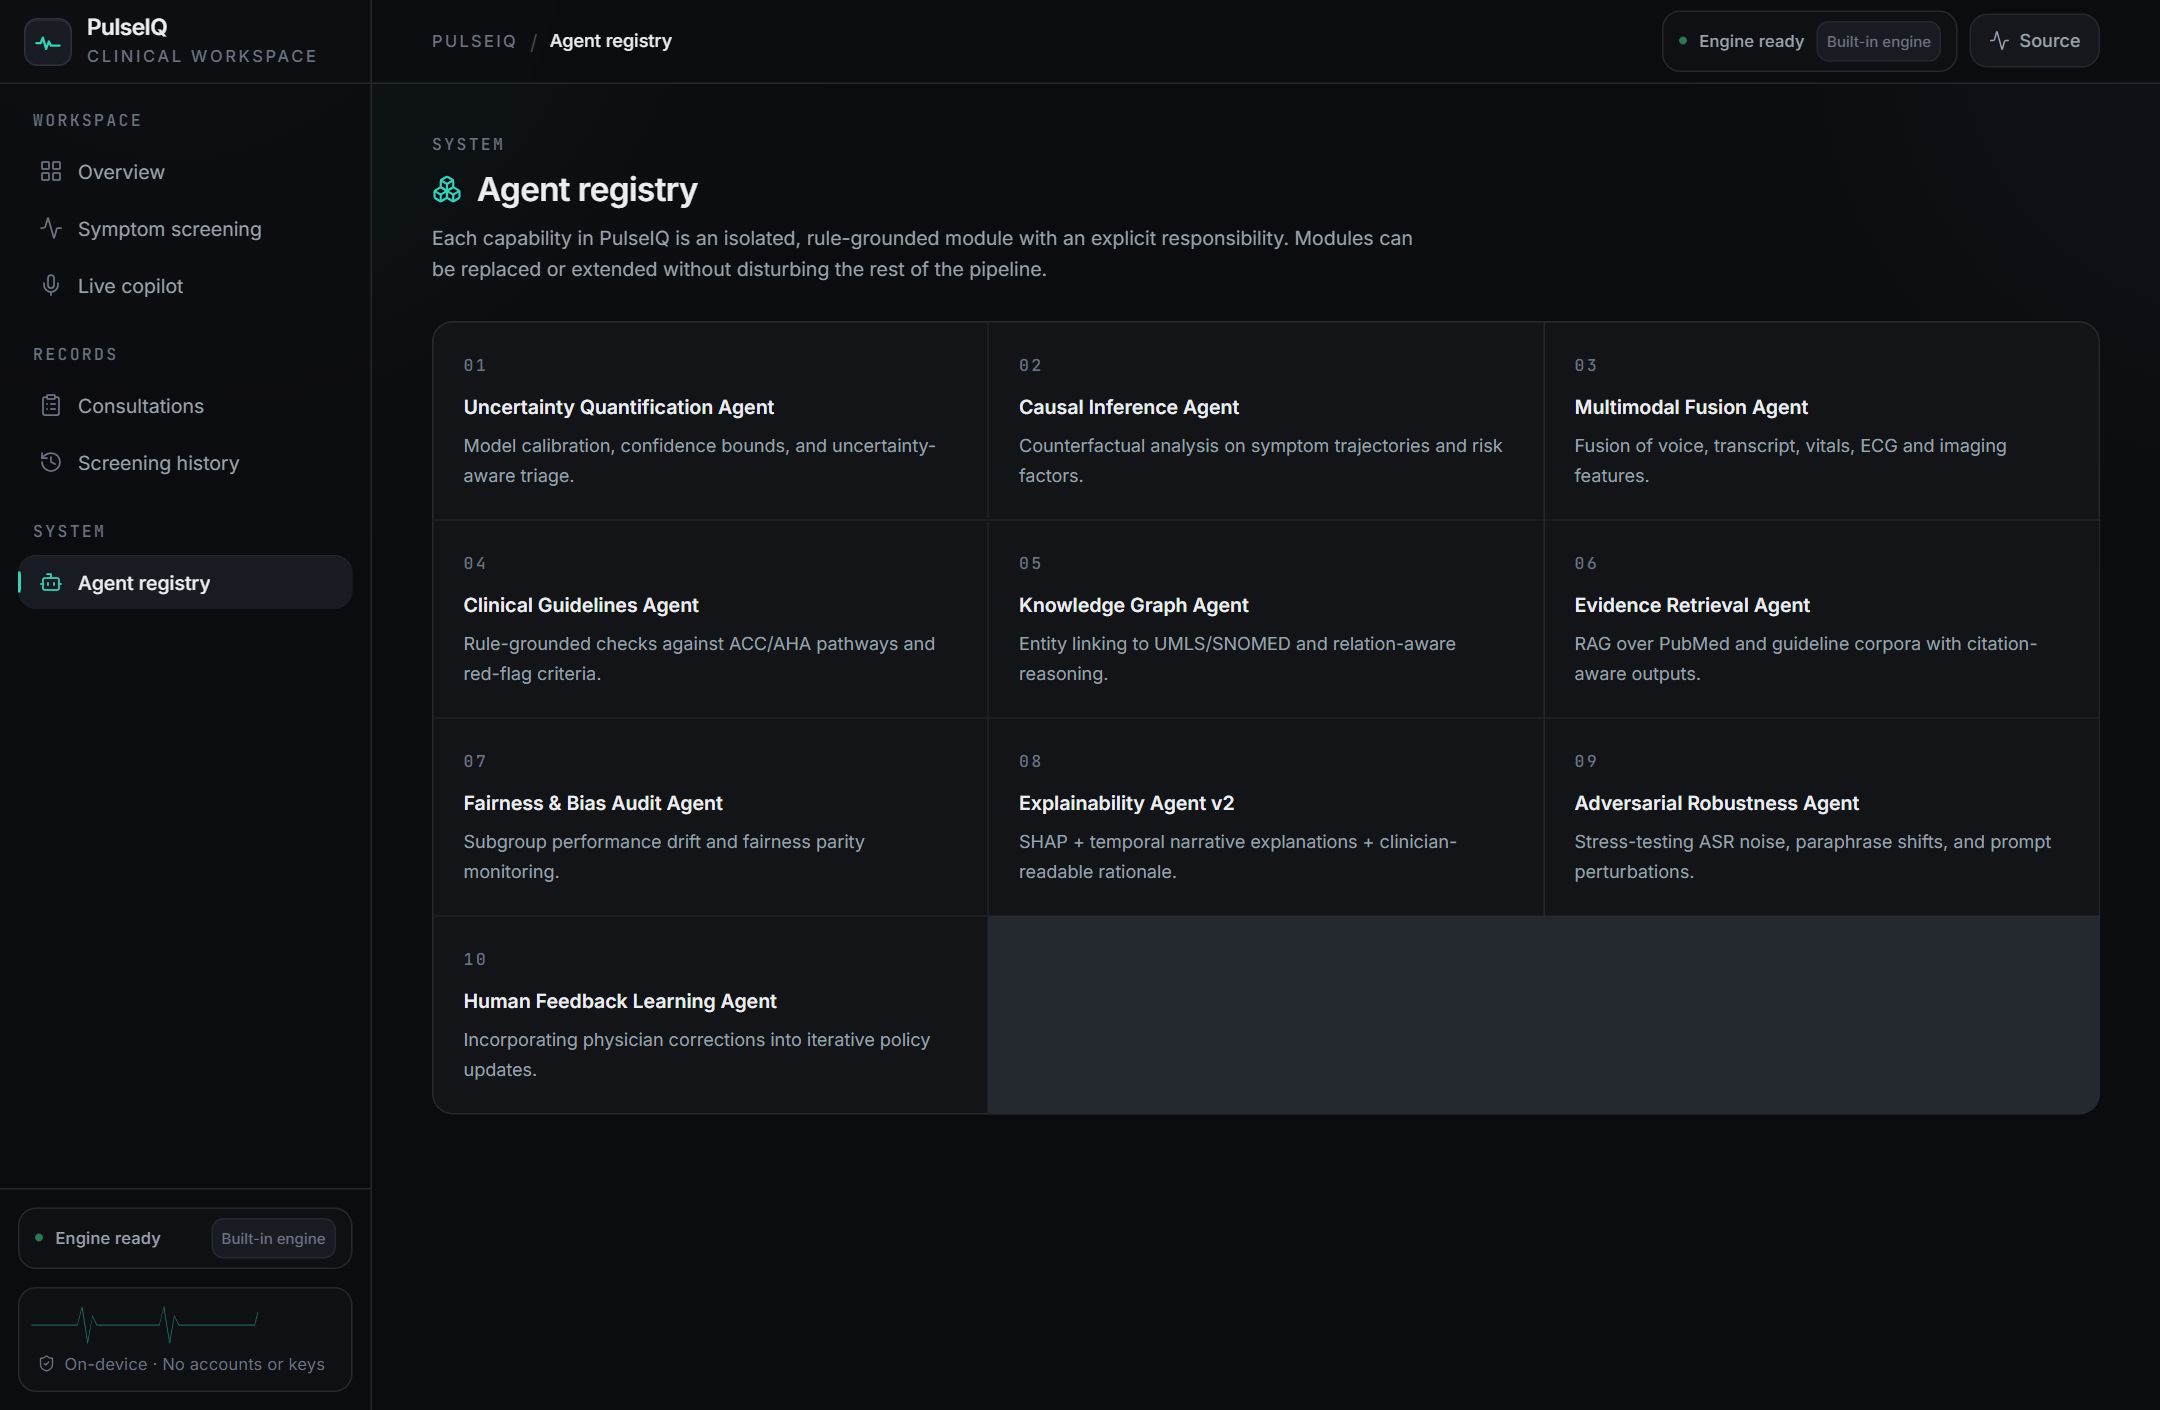Click the Agent registry breadcrumb
Viewport: 2160px width, 1410px height.
click(x=611, y=41)
